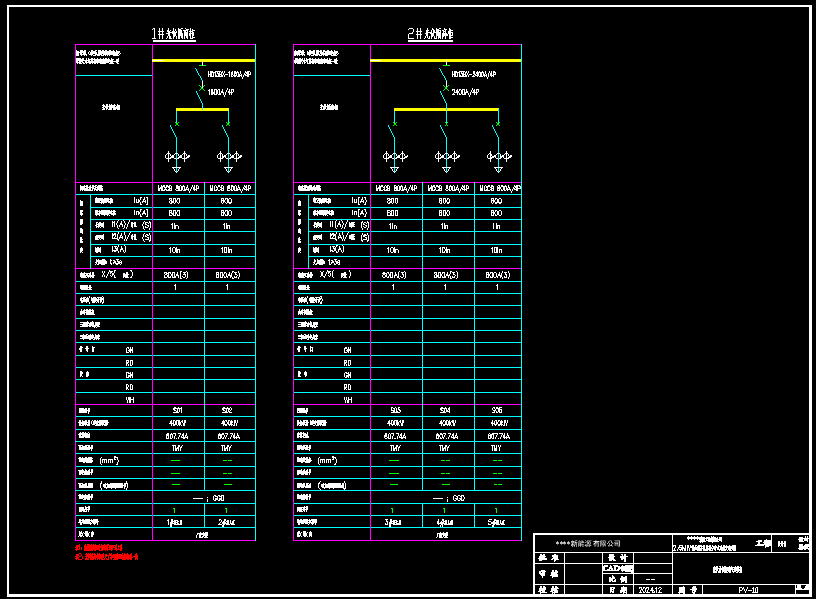Select the company name in the title block

pyautogui.click(x=588, y=543)
